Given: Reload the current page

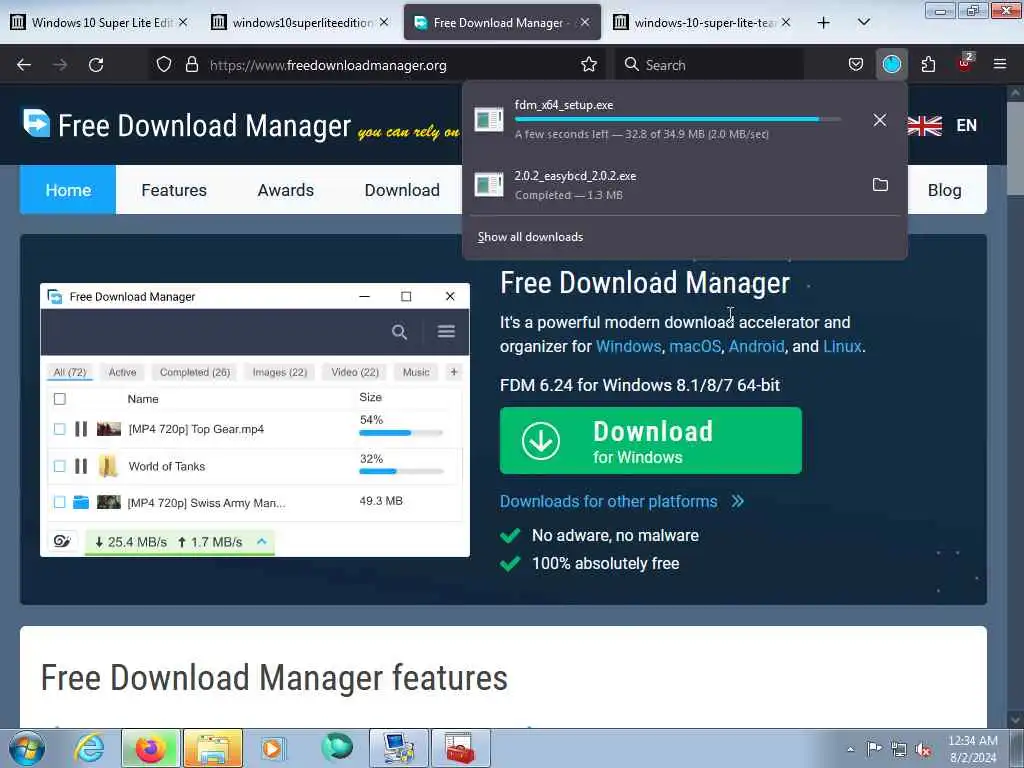Looking at the screenshot, I should (96, 65).
